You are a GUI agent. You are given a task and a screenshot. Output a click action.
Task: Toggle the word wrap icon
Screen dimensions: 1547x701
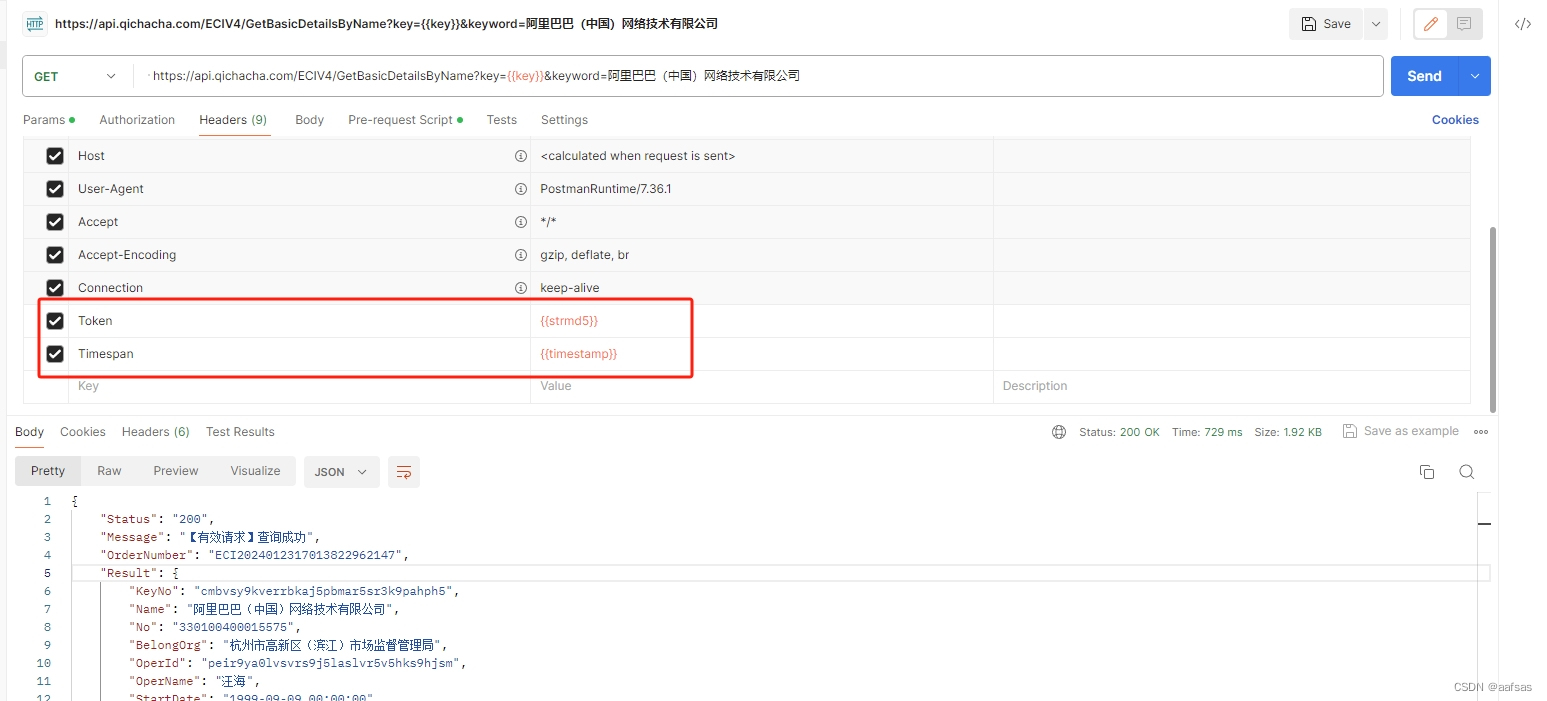tap(404, 472)
